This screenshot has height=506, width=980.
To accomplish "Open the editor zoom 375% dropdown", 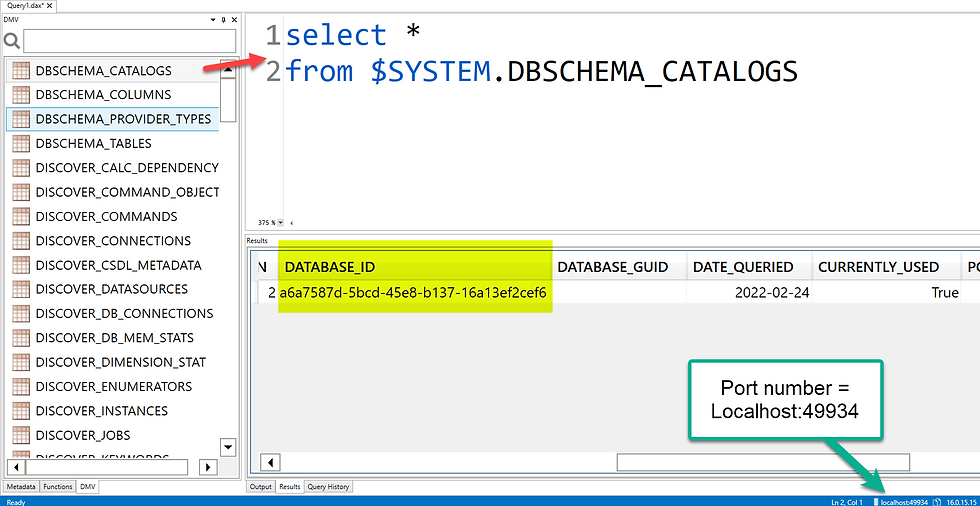I will click(280, 222).
